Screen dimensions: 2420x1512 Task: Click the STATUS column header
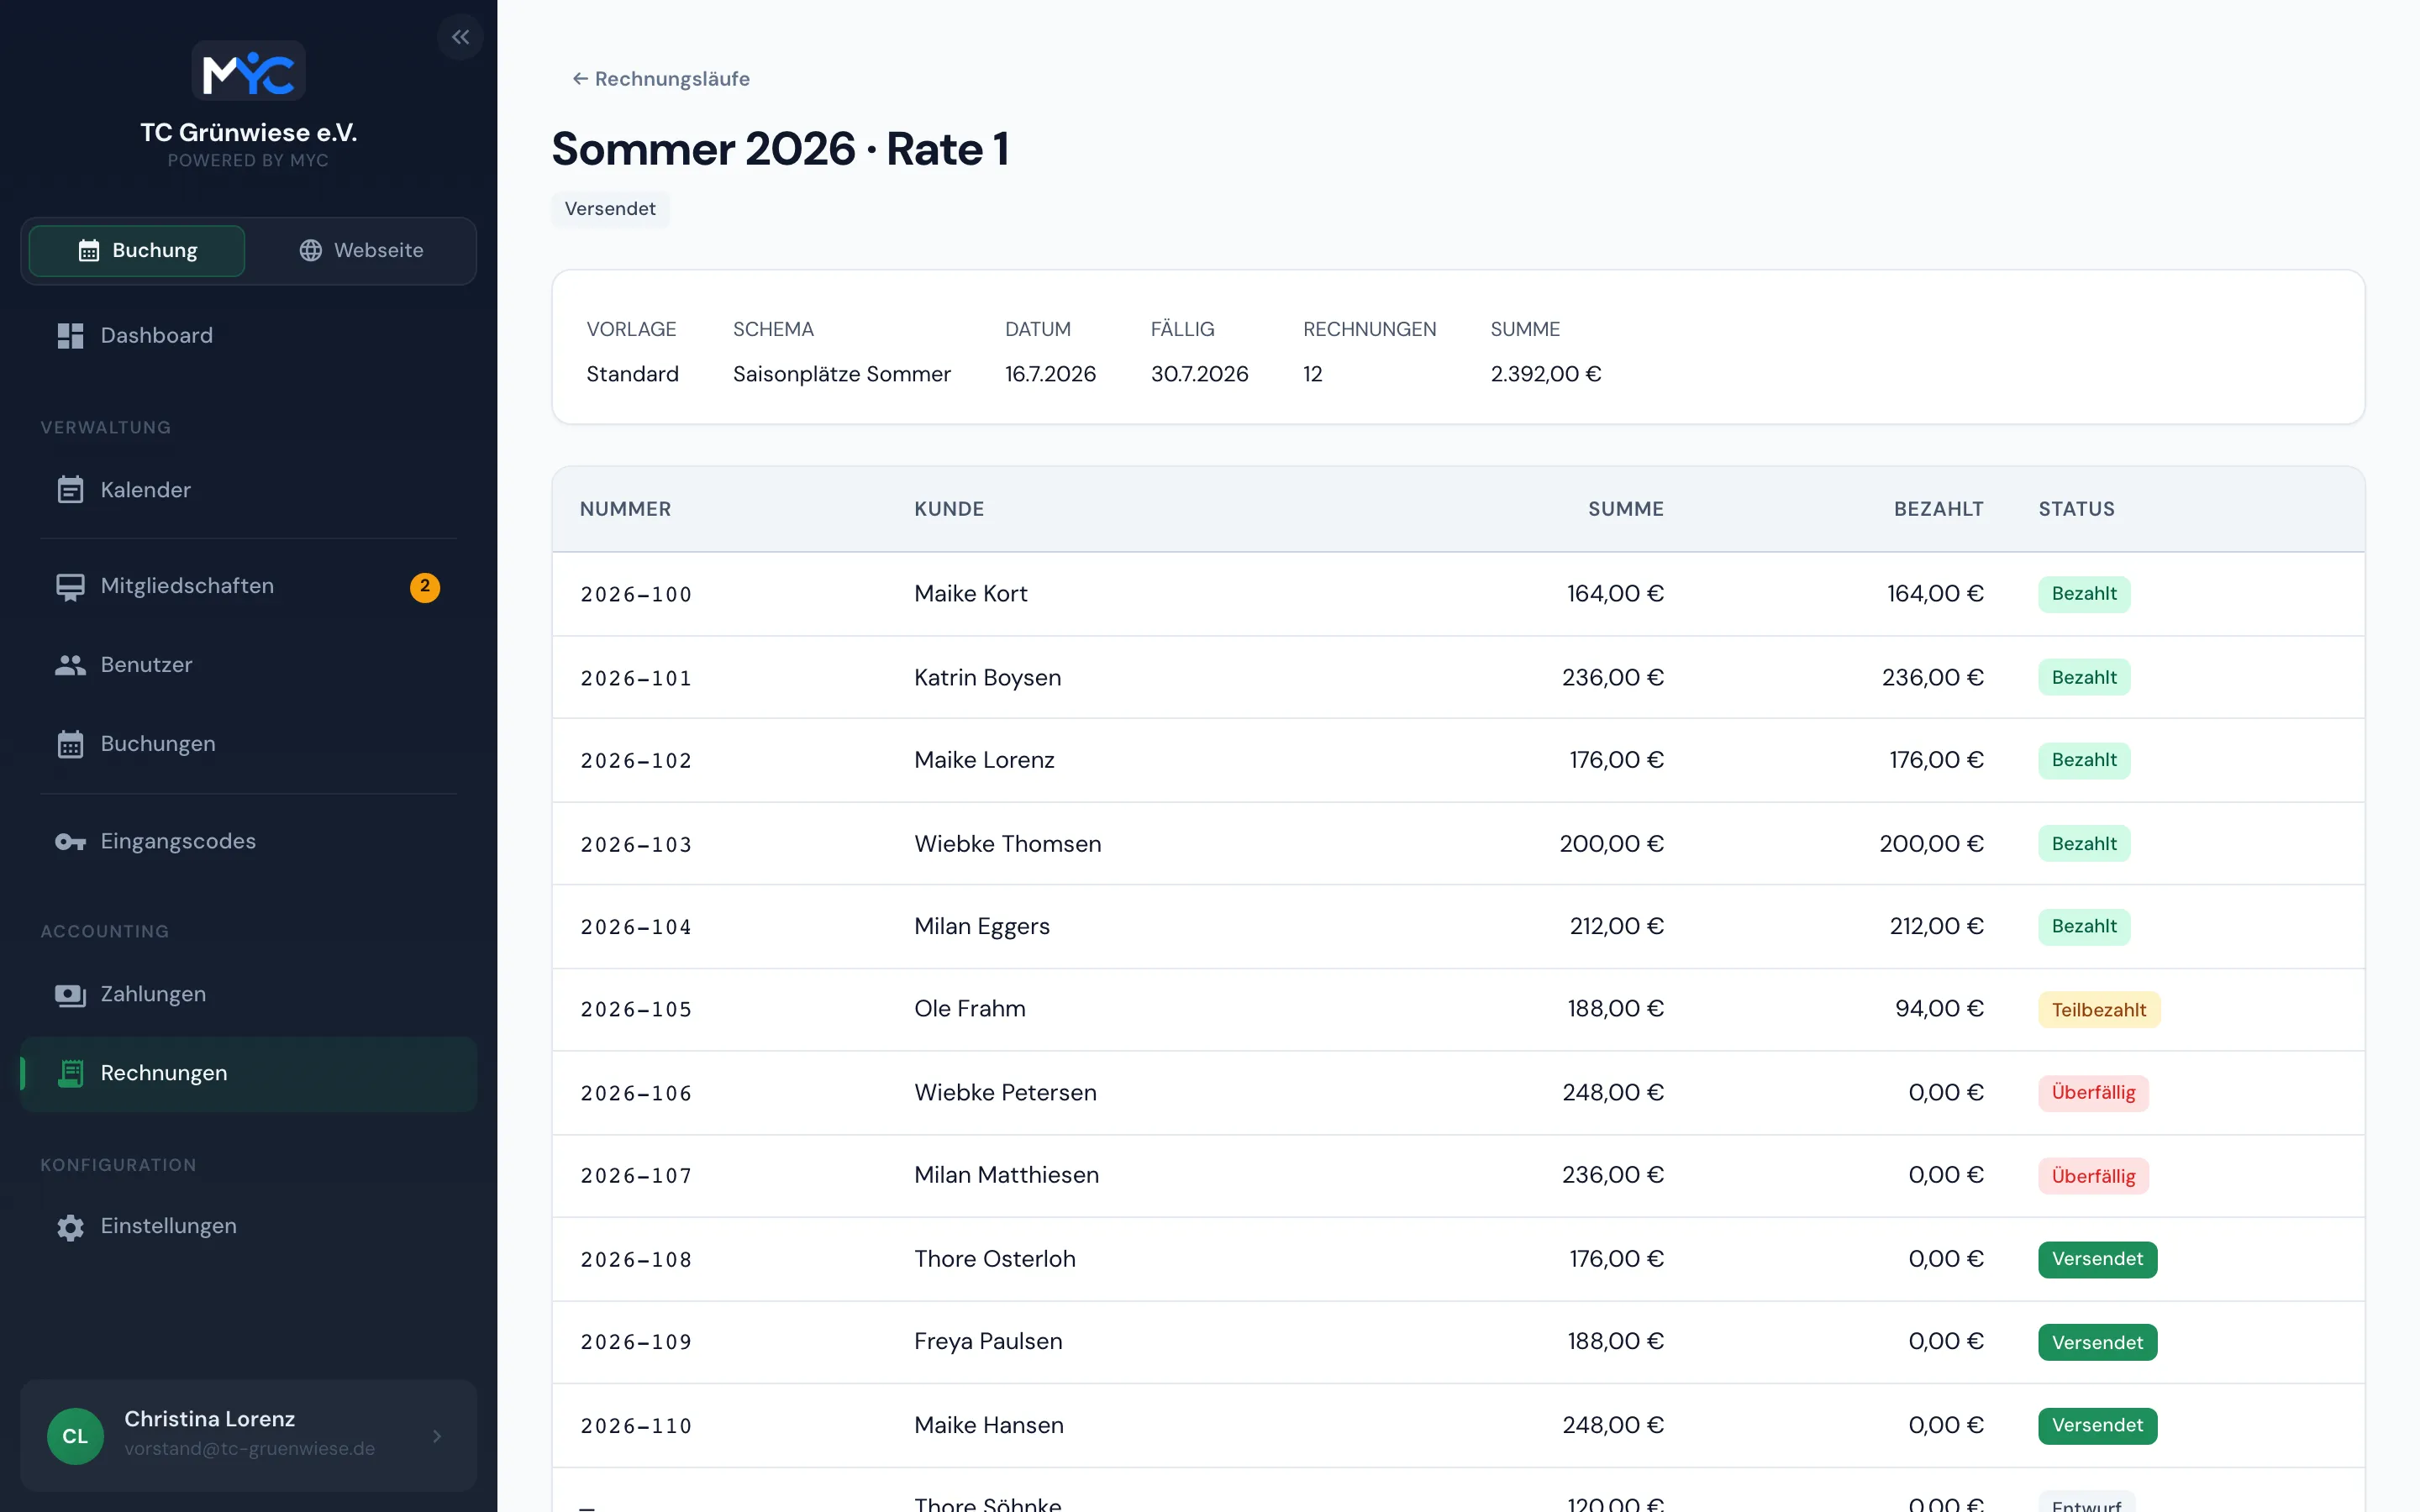(x=2076, y=509)
